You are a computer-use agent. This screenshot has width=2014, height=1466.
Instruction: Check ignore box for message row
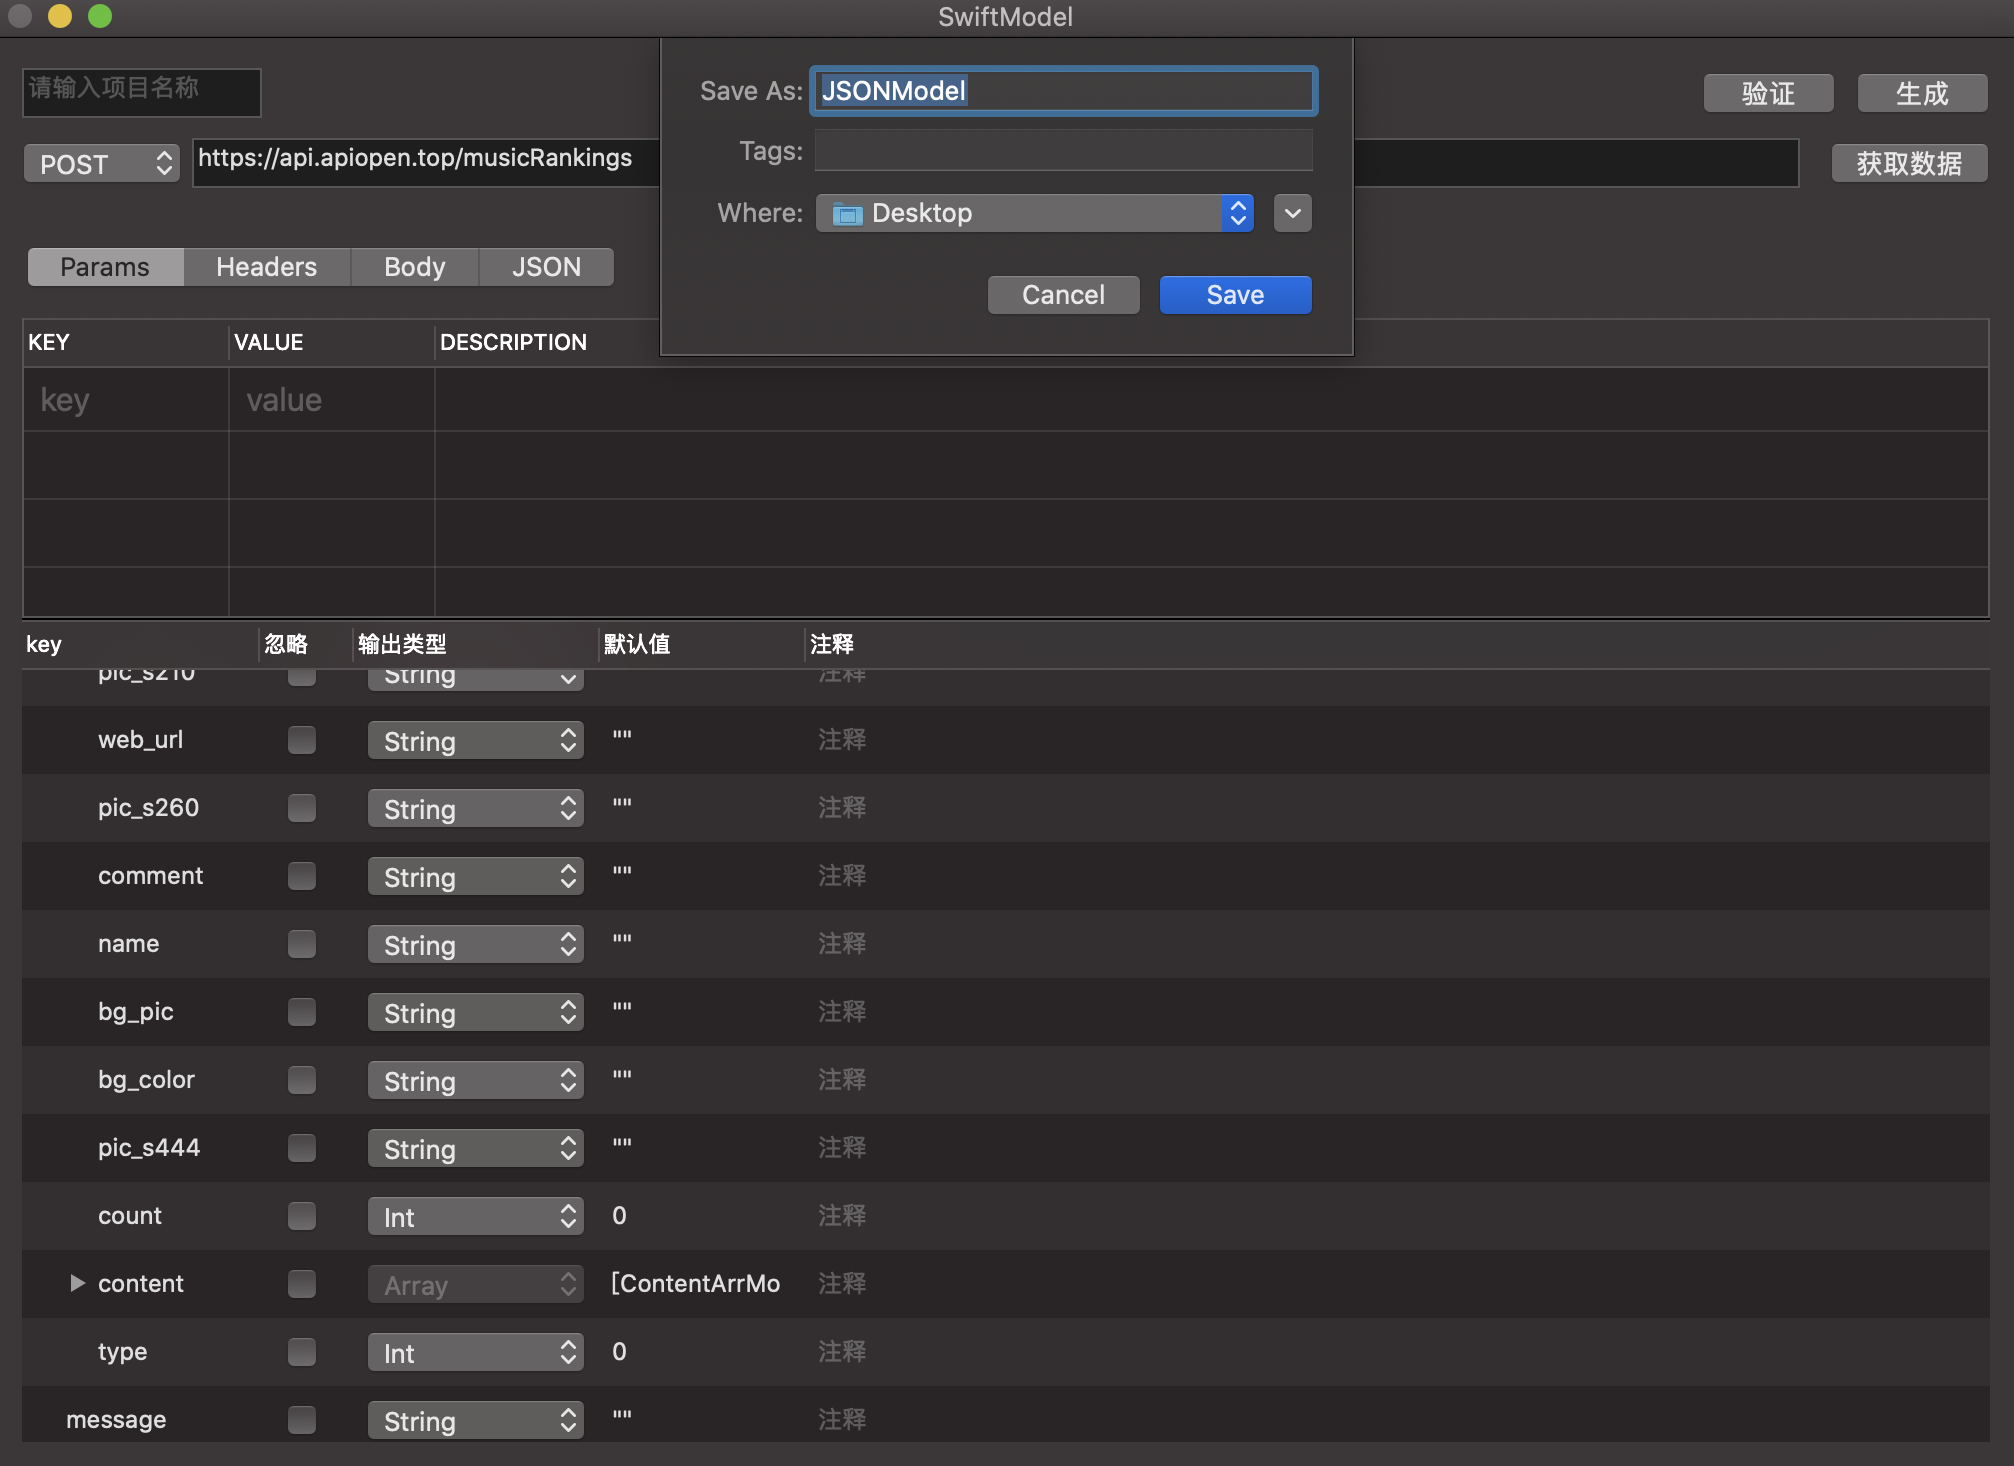click(x=301, y=1420)
